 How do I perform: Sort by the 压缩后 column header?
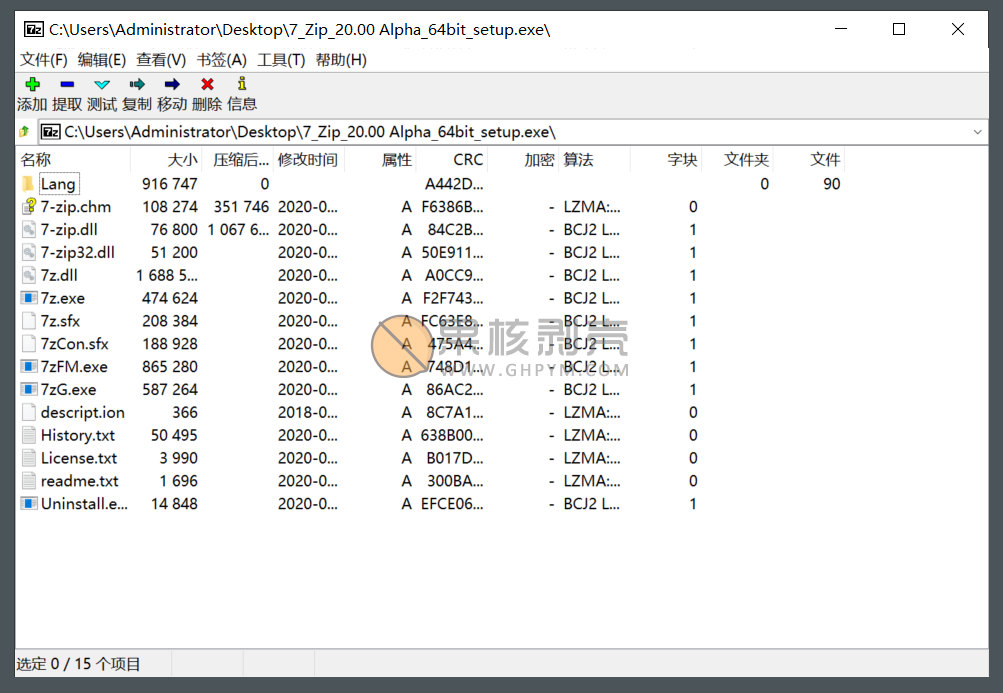coord(238,160)
